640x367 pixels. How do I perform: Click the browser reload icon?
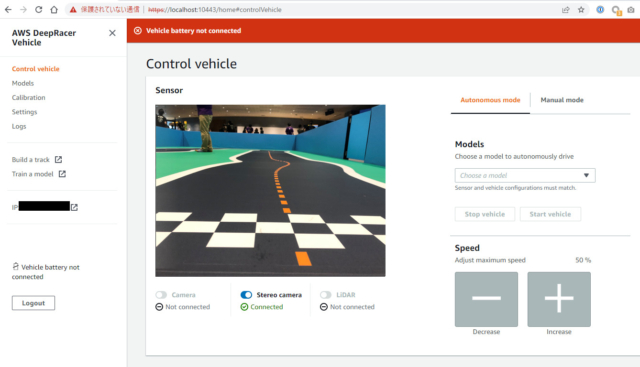[x=38, y=9]
